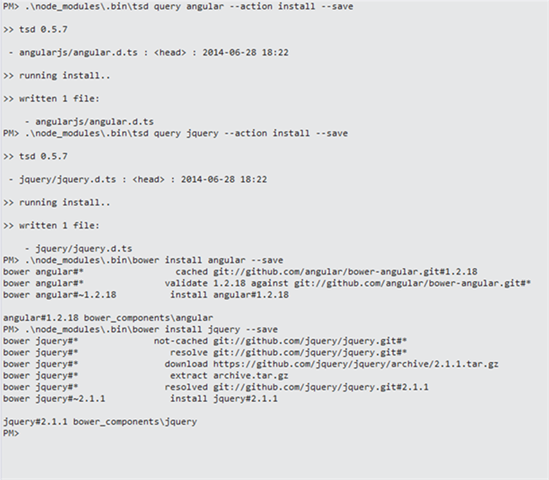
Task: Click the written file jquery/jquery.d.ts entry
Action: click(x=78, y=249)
